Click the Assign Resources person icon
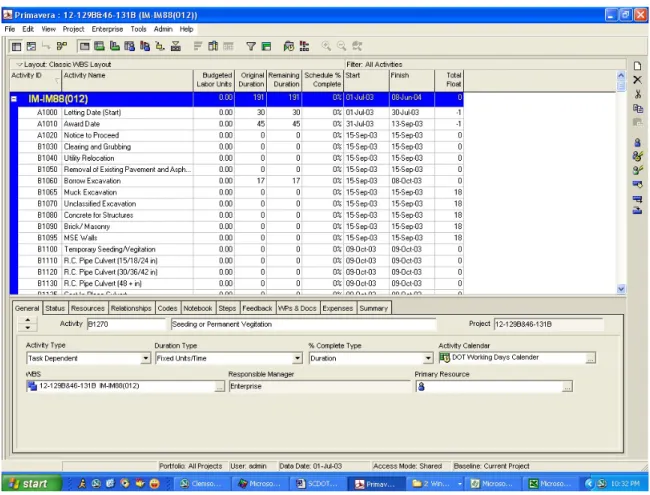The image size is (650, 495). click(x=638, y=143)
